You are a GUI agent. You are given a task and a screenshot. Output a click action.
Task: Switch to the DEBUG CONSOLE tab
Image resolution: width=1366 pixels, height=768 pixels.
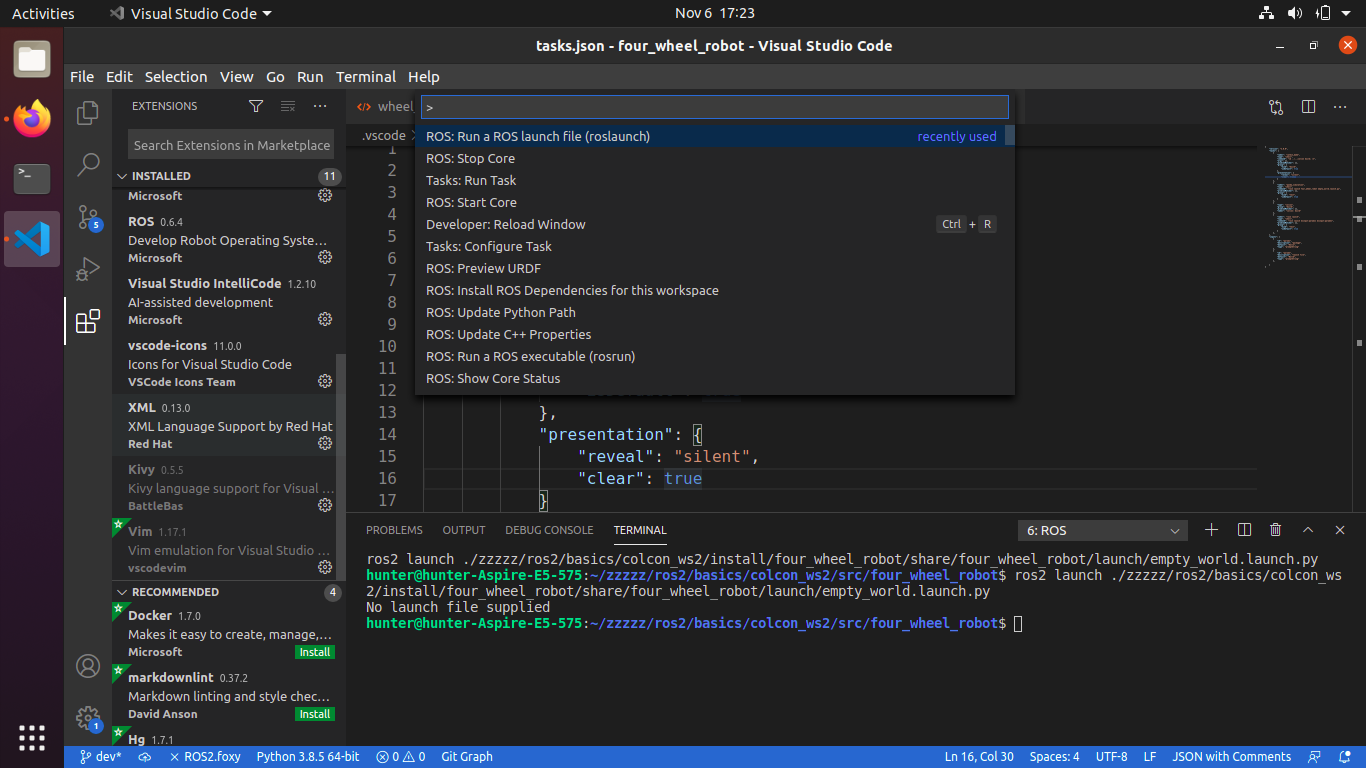coord(549,530)
